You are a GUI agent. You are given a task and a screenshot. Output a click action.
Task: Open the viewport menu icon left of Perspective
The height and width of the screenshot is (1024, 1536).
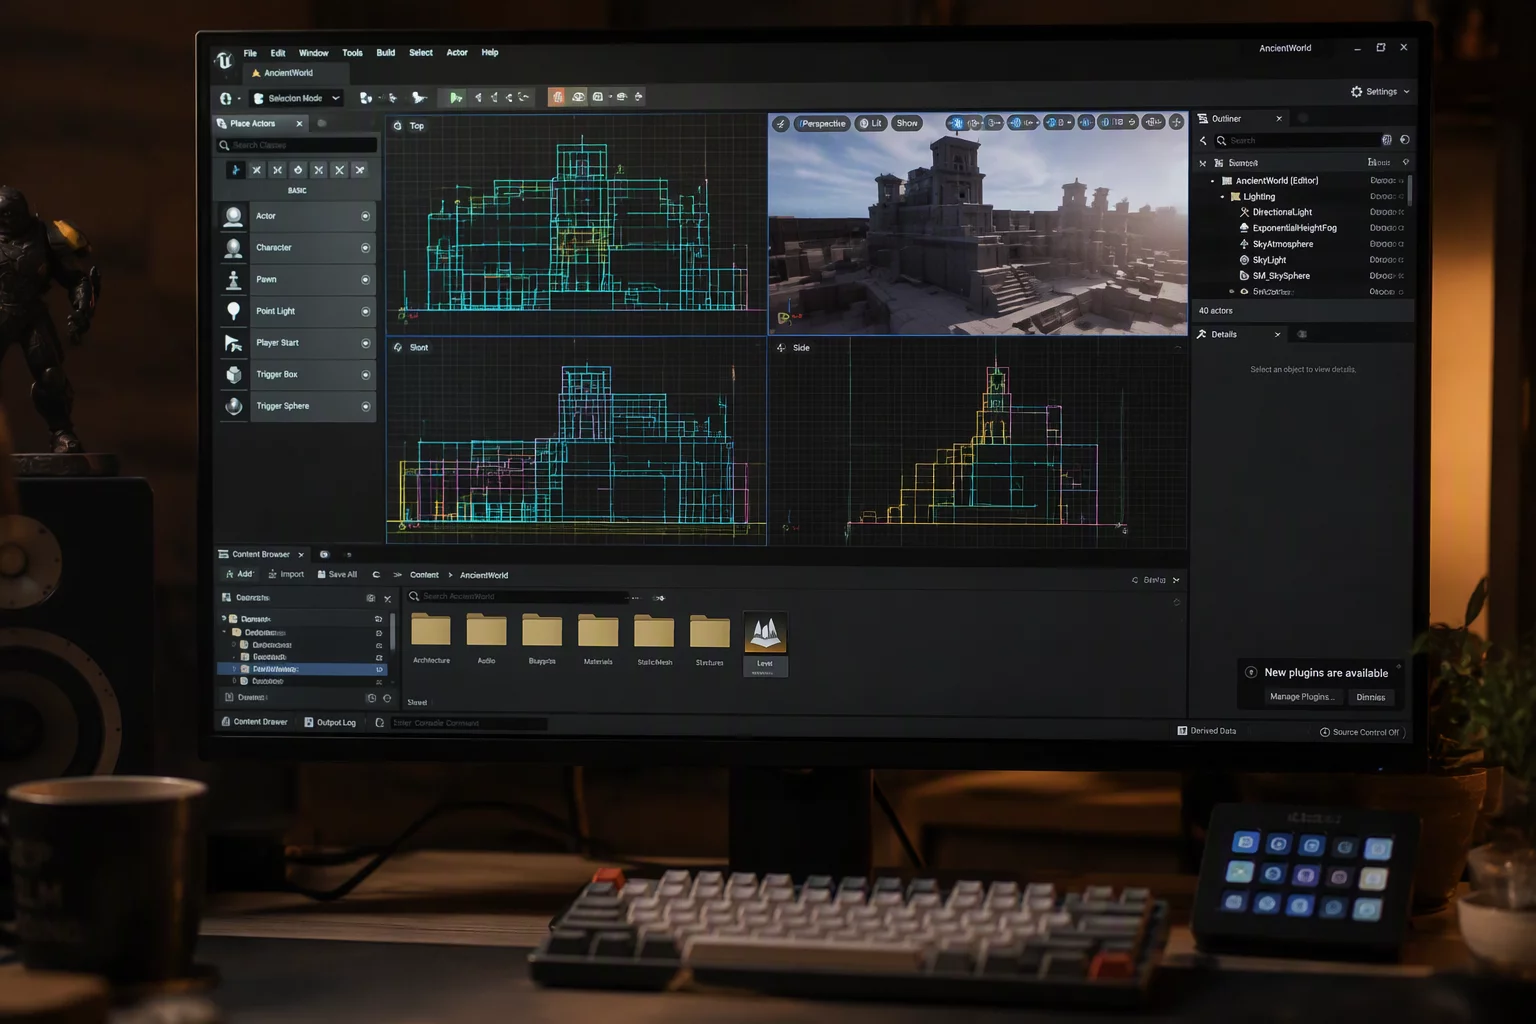[x=780, y=124]
